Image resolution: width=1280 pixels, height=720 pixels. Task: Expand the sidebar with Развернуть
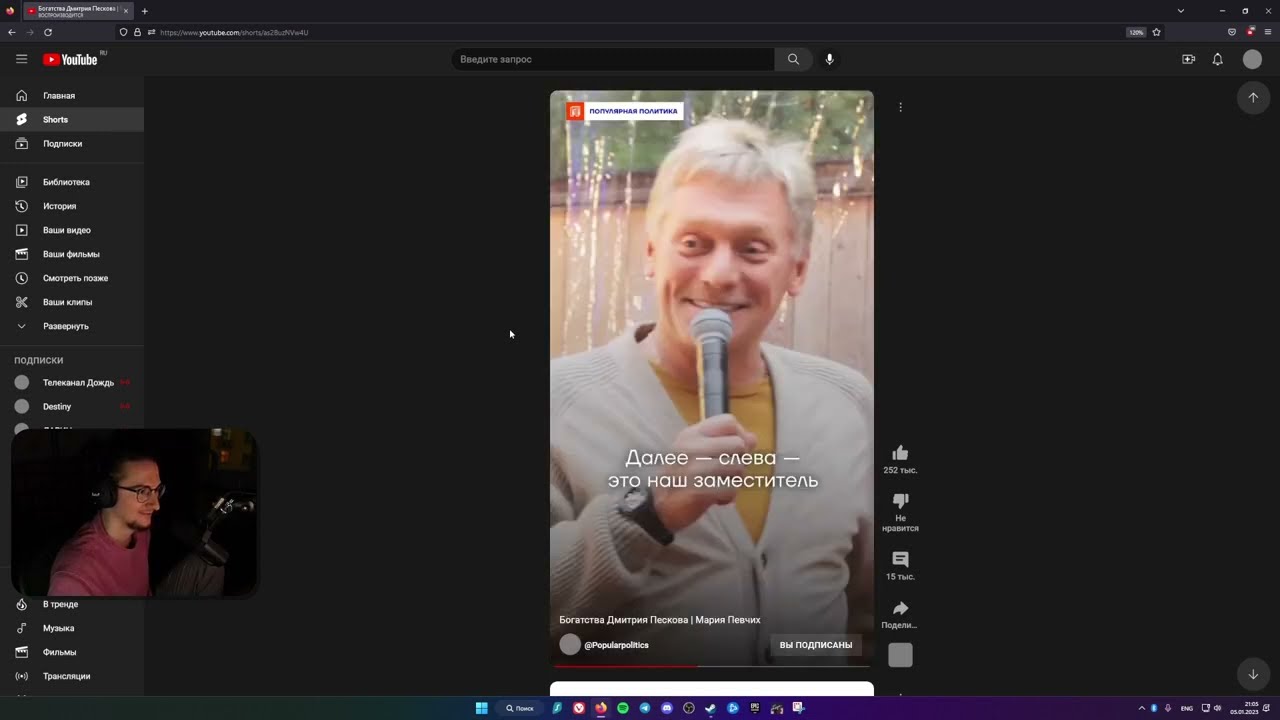pos(72,326)
